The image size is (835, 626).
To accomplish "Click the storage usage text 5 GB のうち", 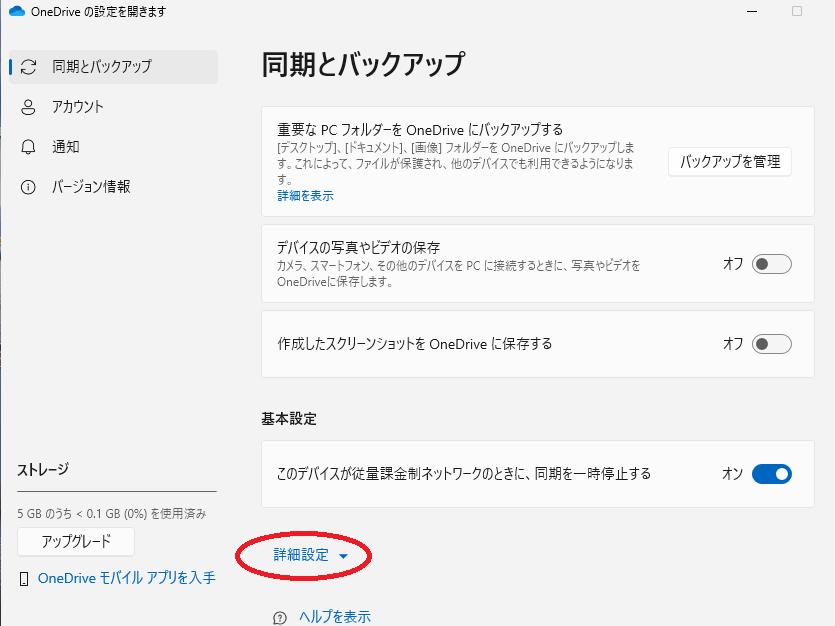I will (x=112, y=514).
